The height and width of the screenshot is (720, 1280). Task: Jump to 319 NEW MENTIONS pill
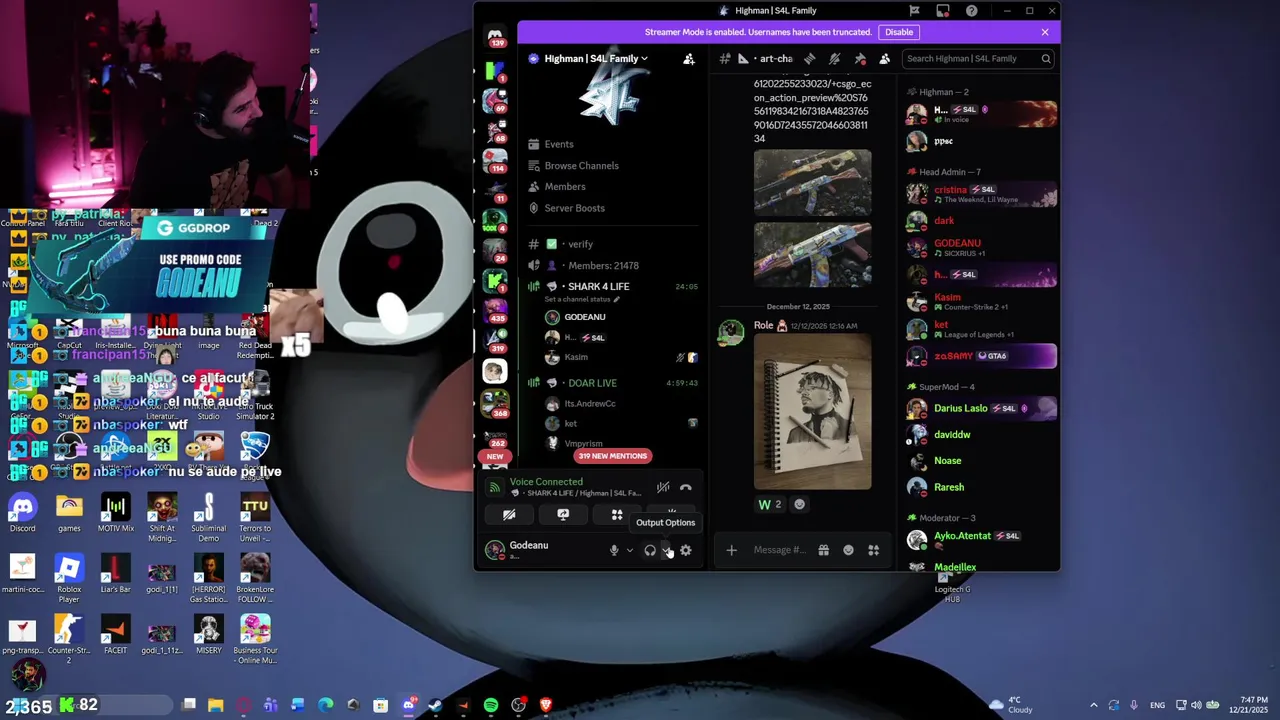[612, 456]
